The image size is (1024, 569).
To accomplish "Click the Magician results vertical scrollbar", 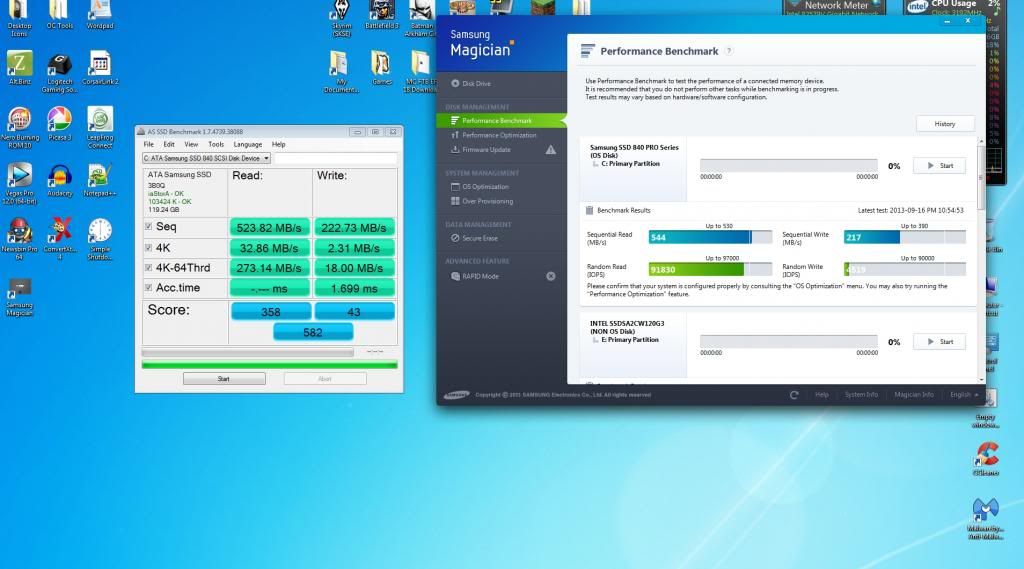I will pyautogui.click(x=981, y=259).
